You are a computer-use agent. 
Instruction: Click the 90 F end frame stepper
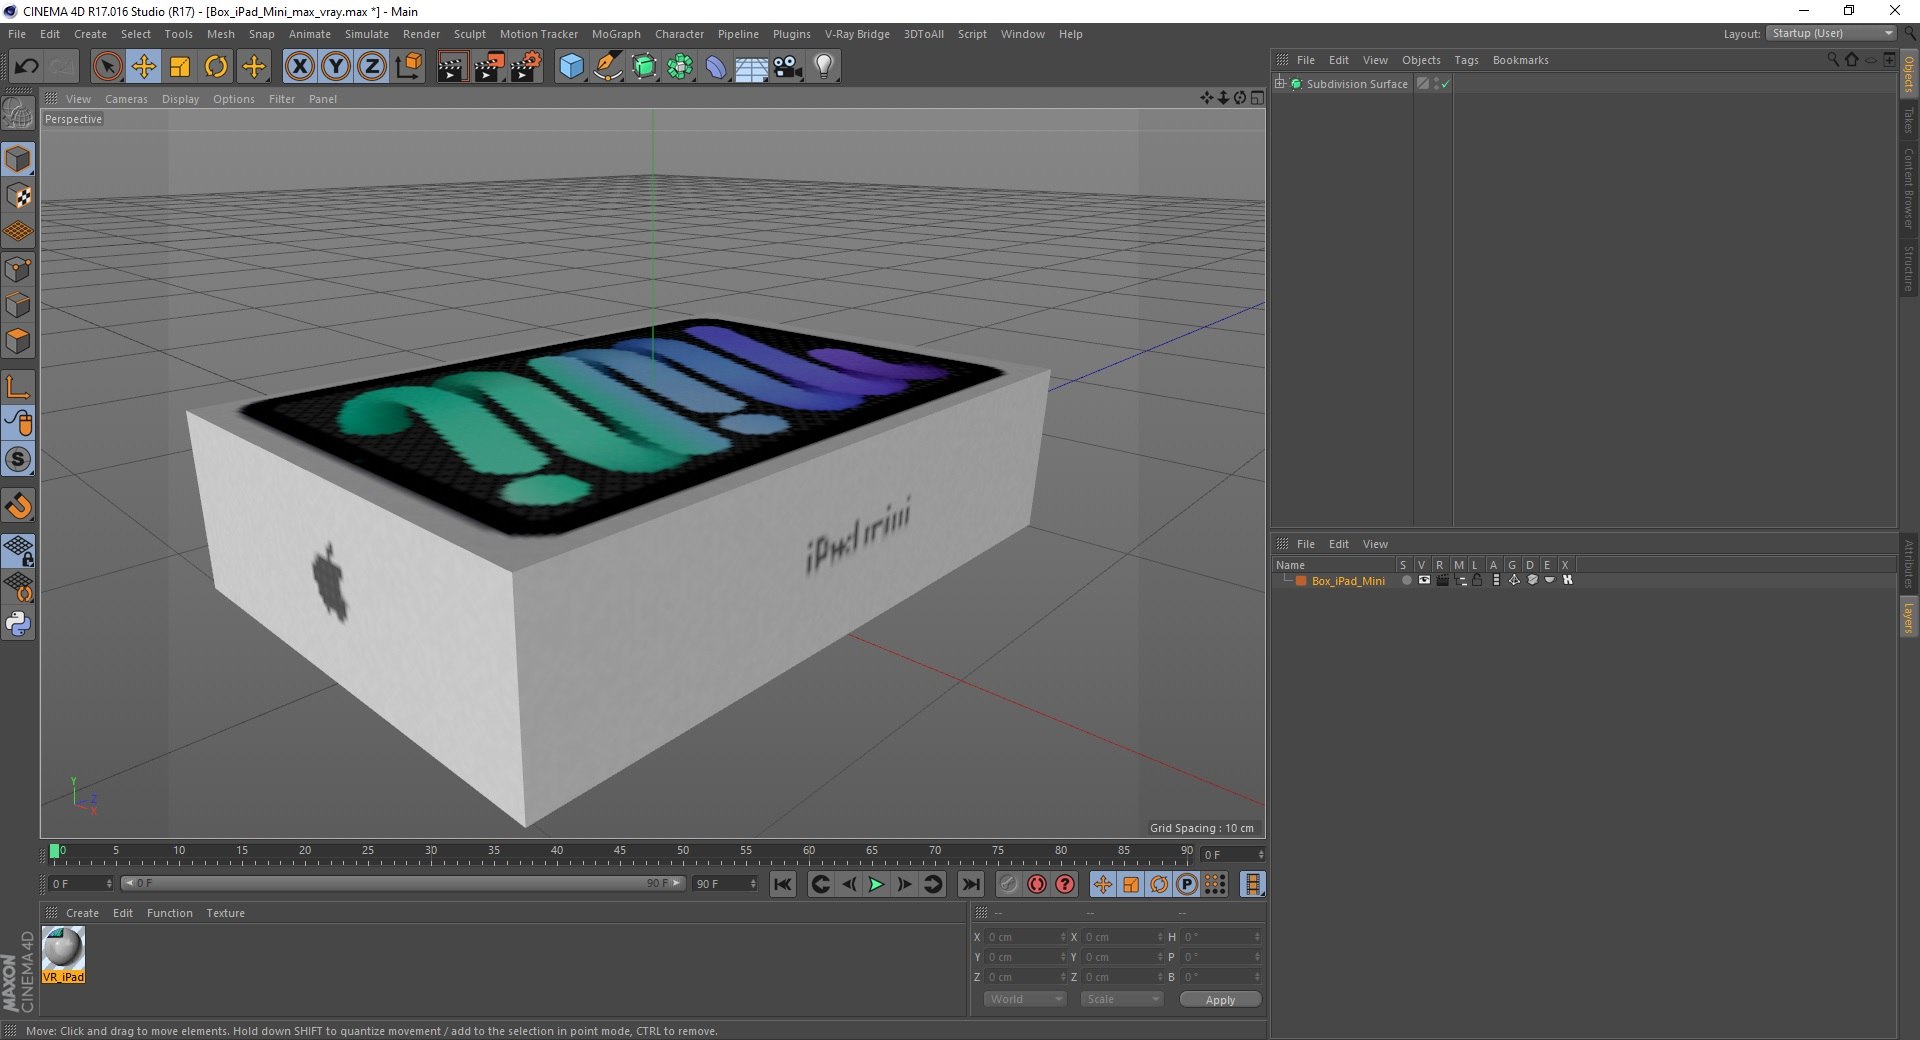pyautogui.click(x=752, y=884)
